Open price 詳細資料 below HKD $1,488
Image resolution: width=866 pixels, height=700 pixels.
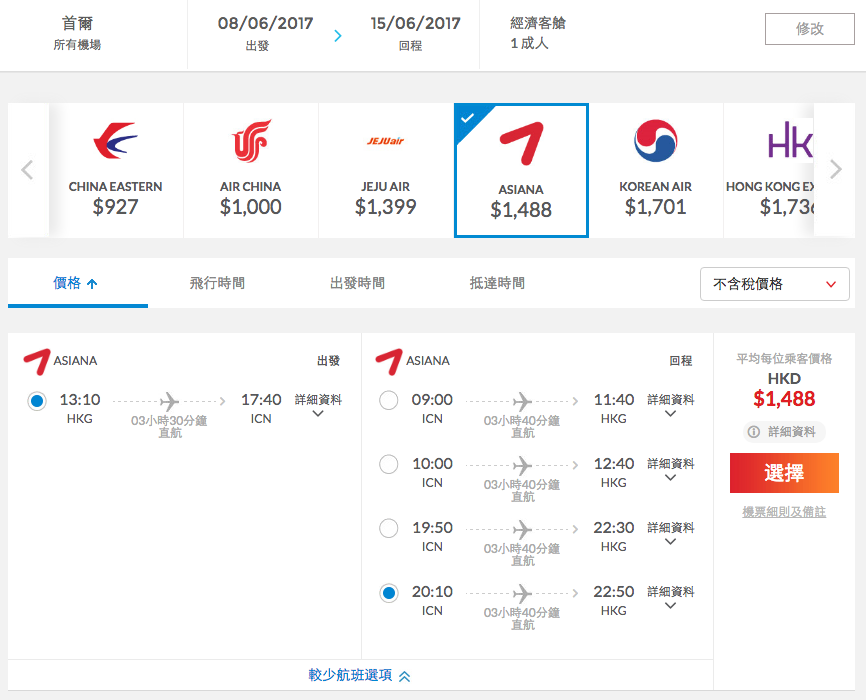click(784, 431)
